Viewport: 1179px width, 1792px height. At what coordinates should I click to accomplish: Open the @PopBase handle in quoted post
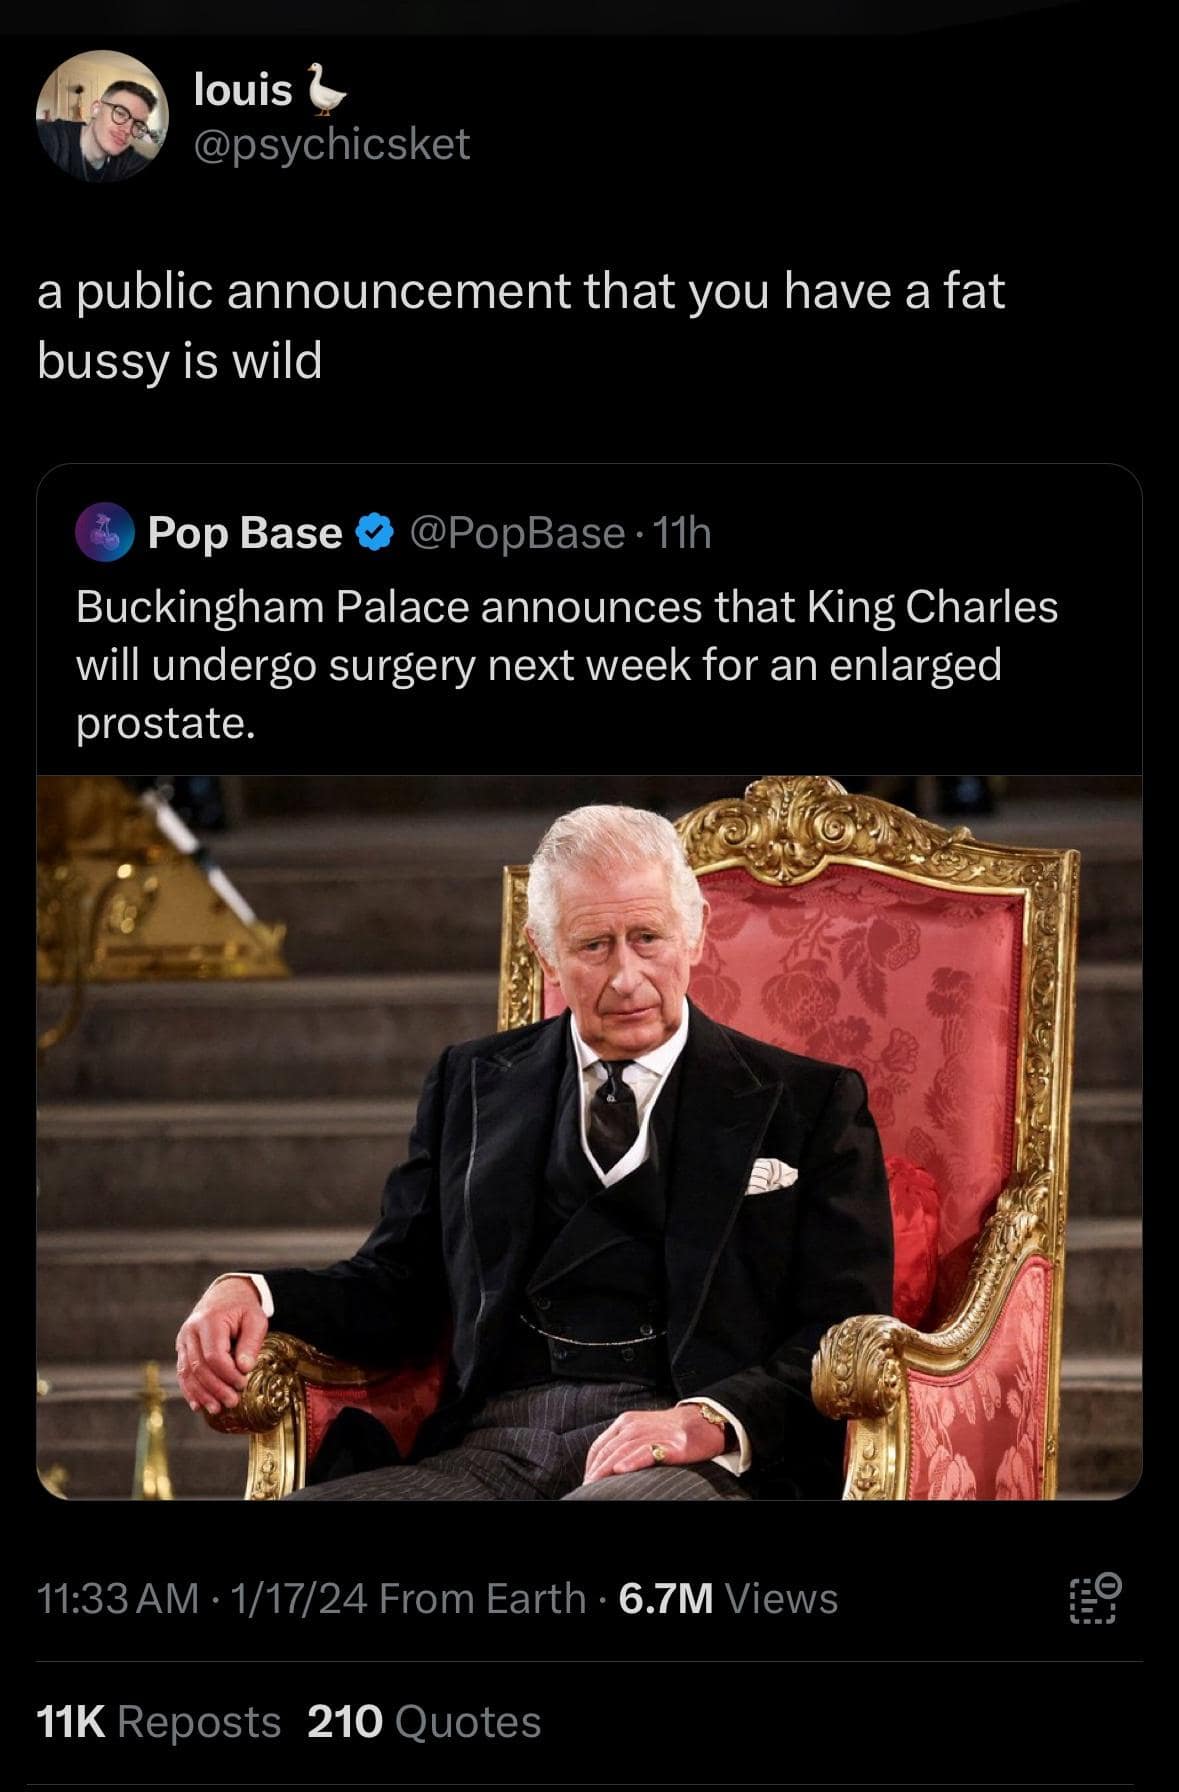click(x=517, y=533)
